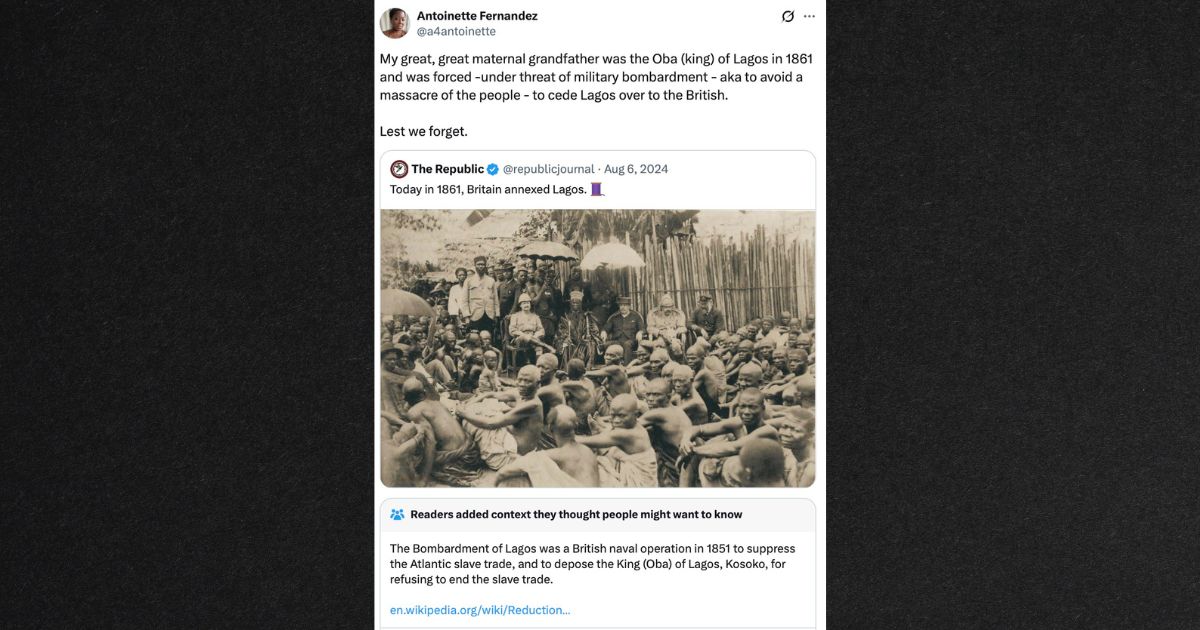Open The Republic account name

[x=447, y=169]
